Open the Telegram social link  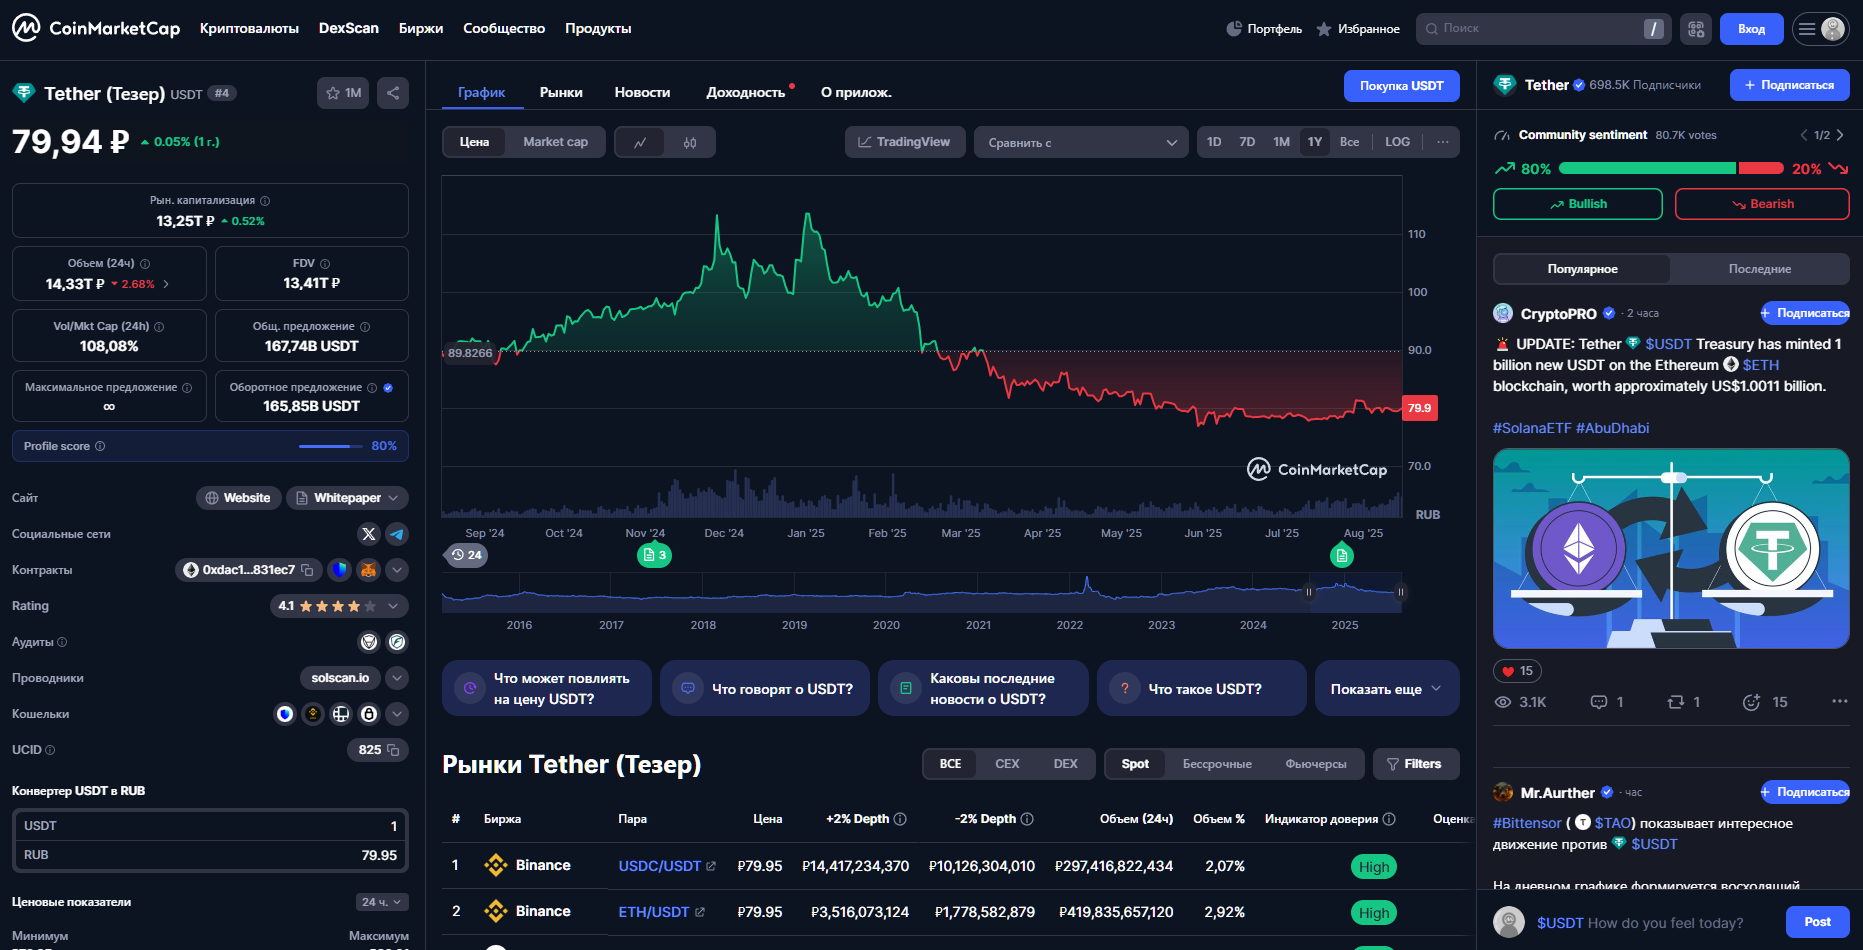(x=397, y=534)
